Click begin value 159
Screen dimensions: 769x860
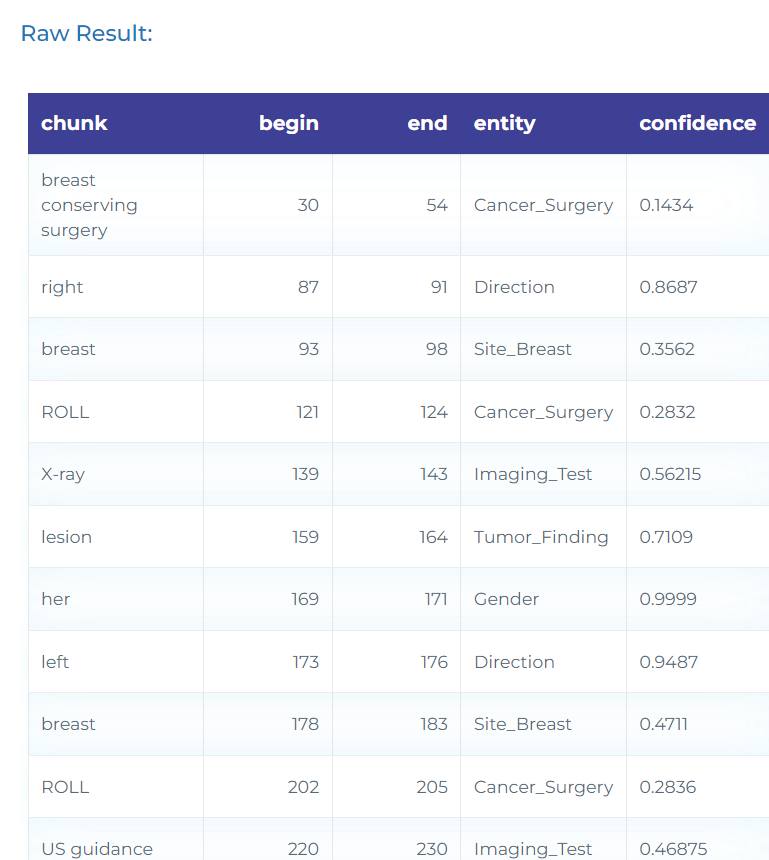(306, 537)
